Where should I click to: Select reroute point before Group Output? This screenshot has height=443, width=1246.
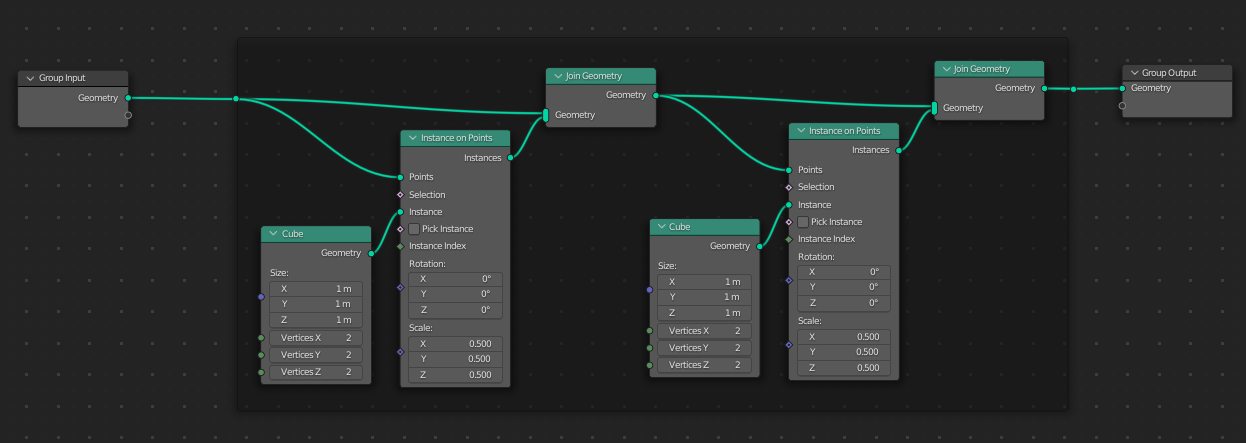(x=1073, y=89)
